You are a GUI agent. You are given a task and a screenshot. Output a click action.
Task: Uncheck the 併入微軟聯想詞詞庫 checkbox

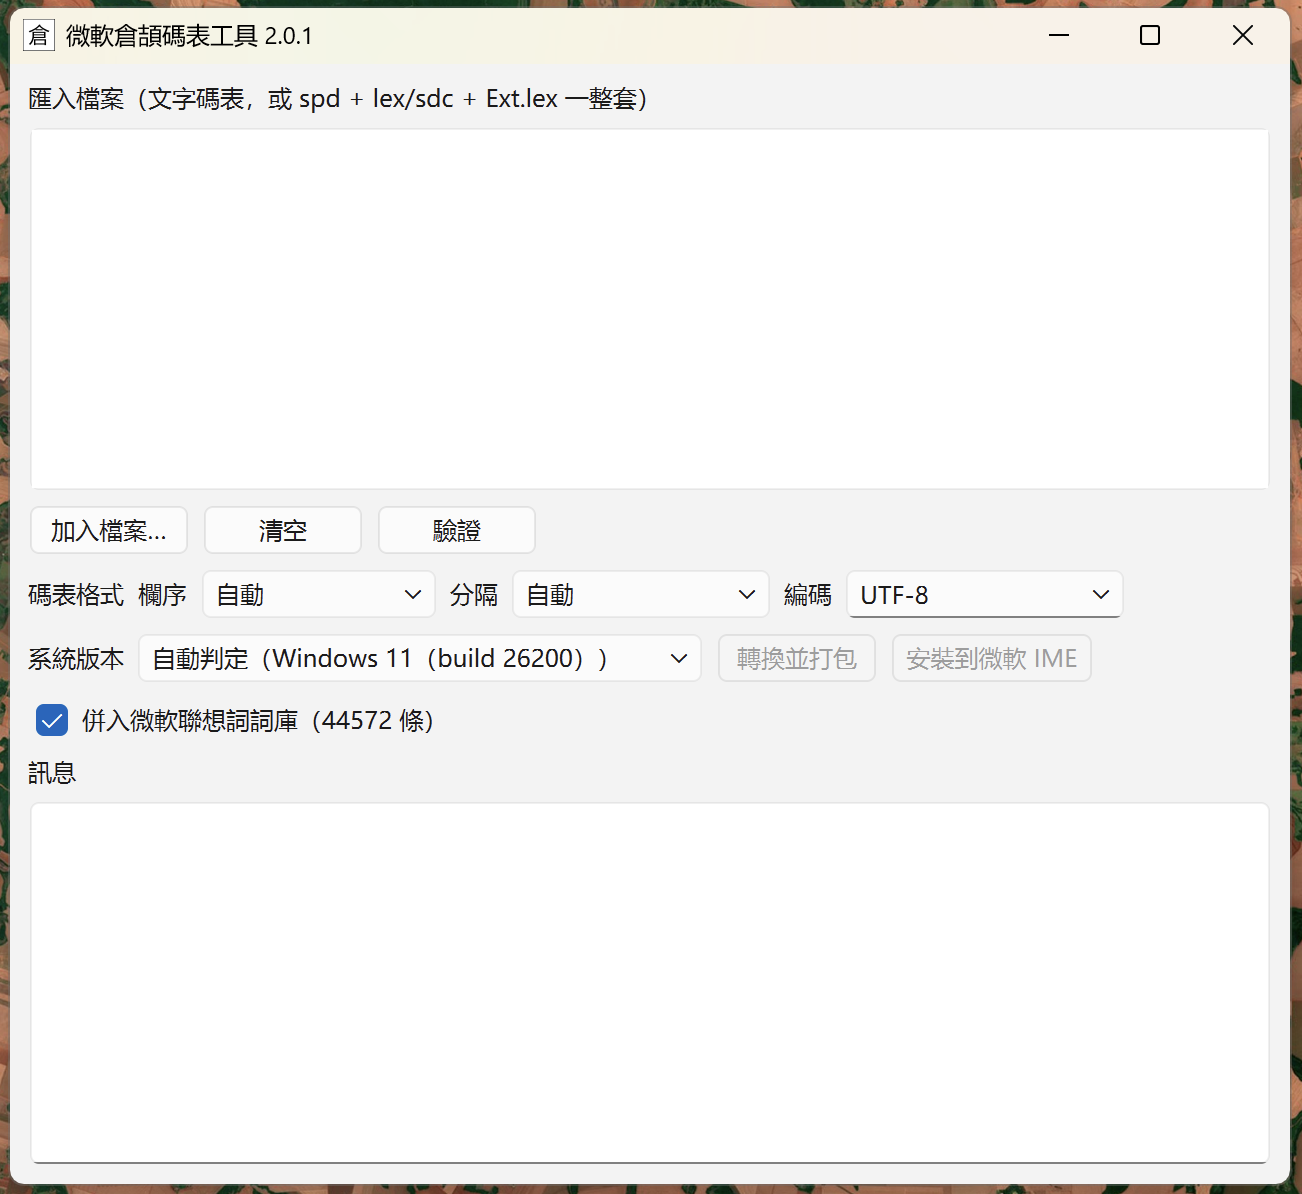click(52, 720)
